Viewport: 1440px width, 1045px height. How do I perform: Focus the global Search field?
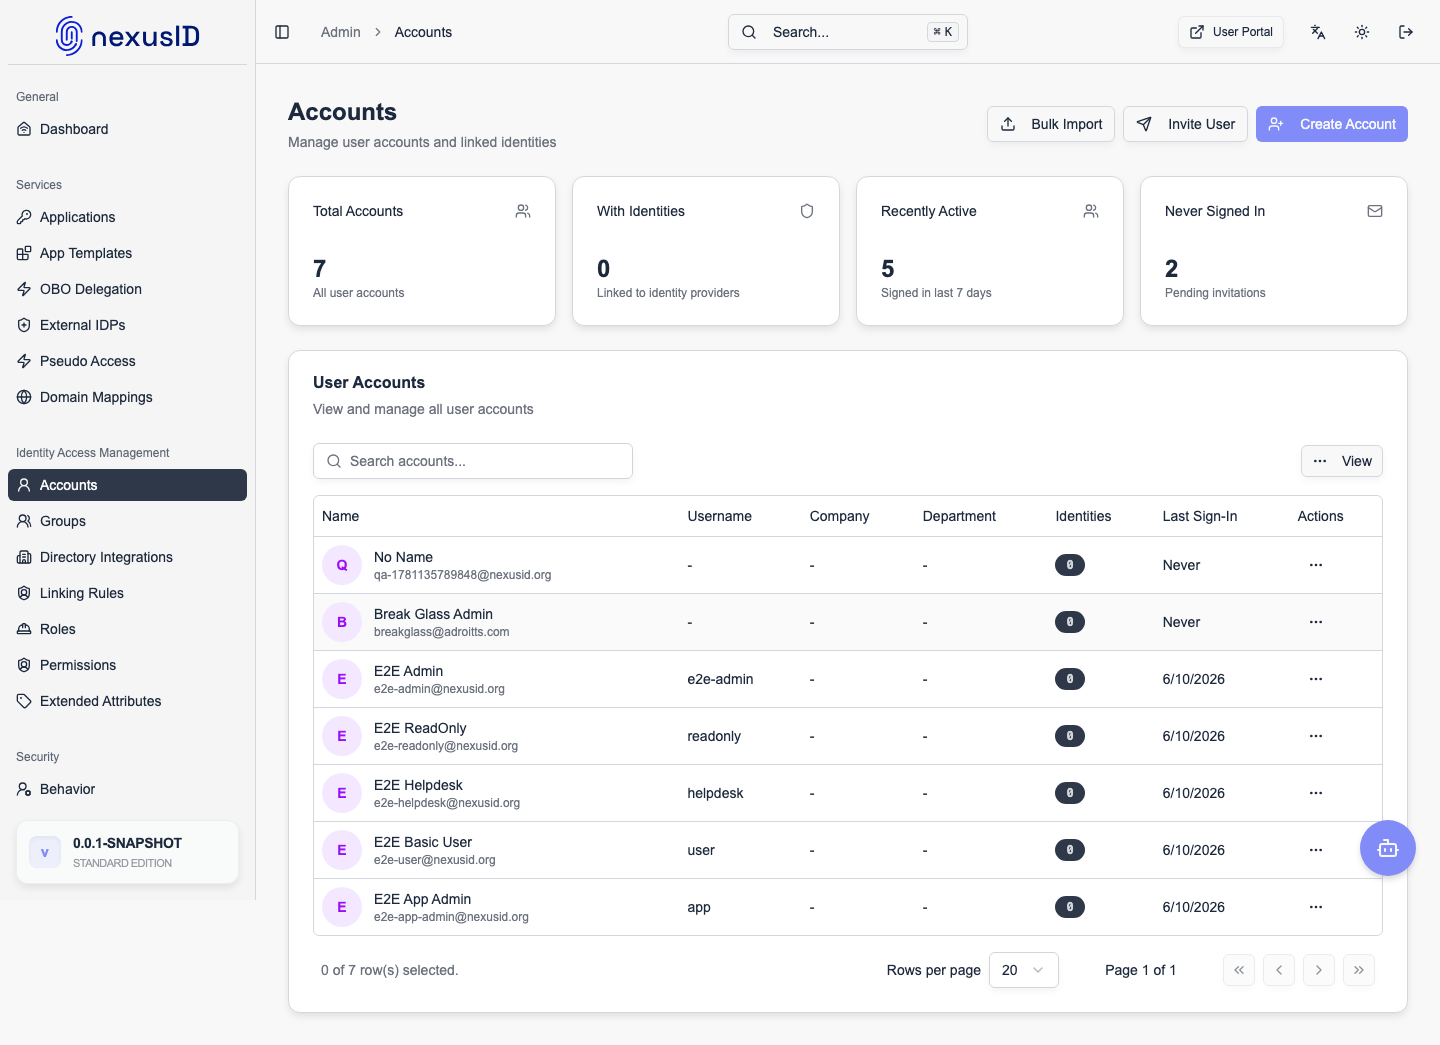click(848, 32)
